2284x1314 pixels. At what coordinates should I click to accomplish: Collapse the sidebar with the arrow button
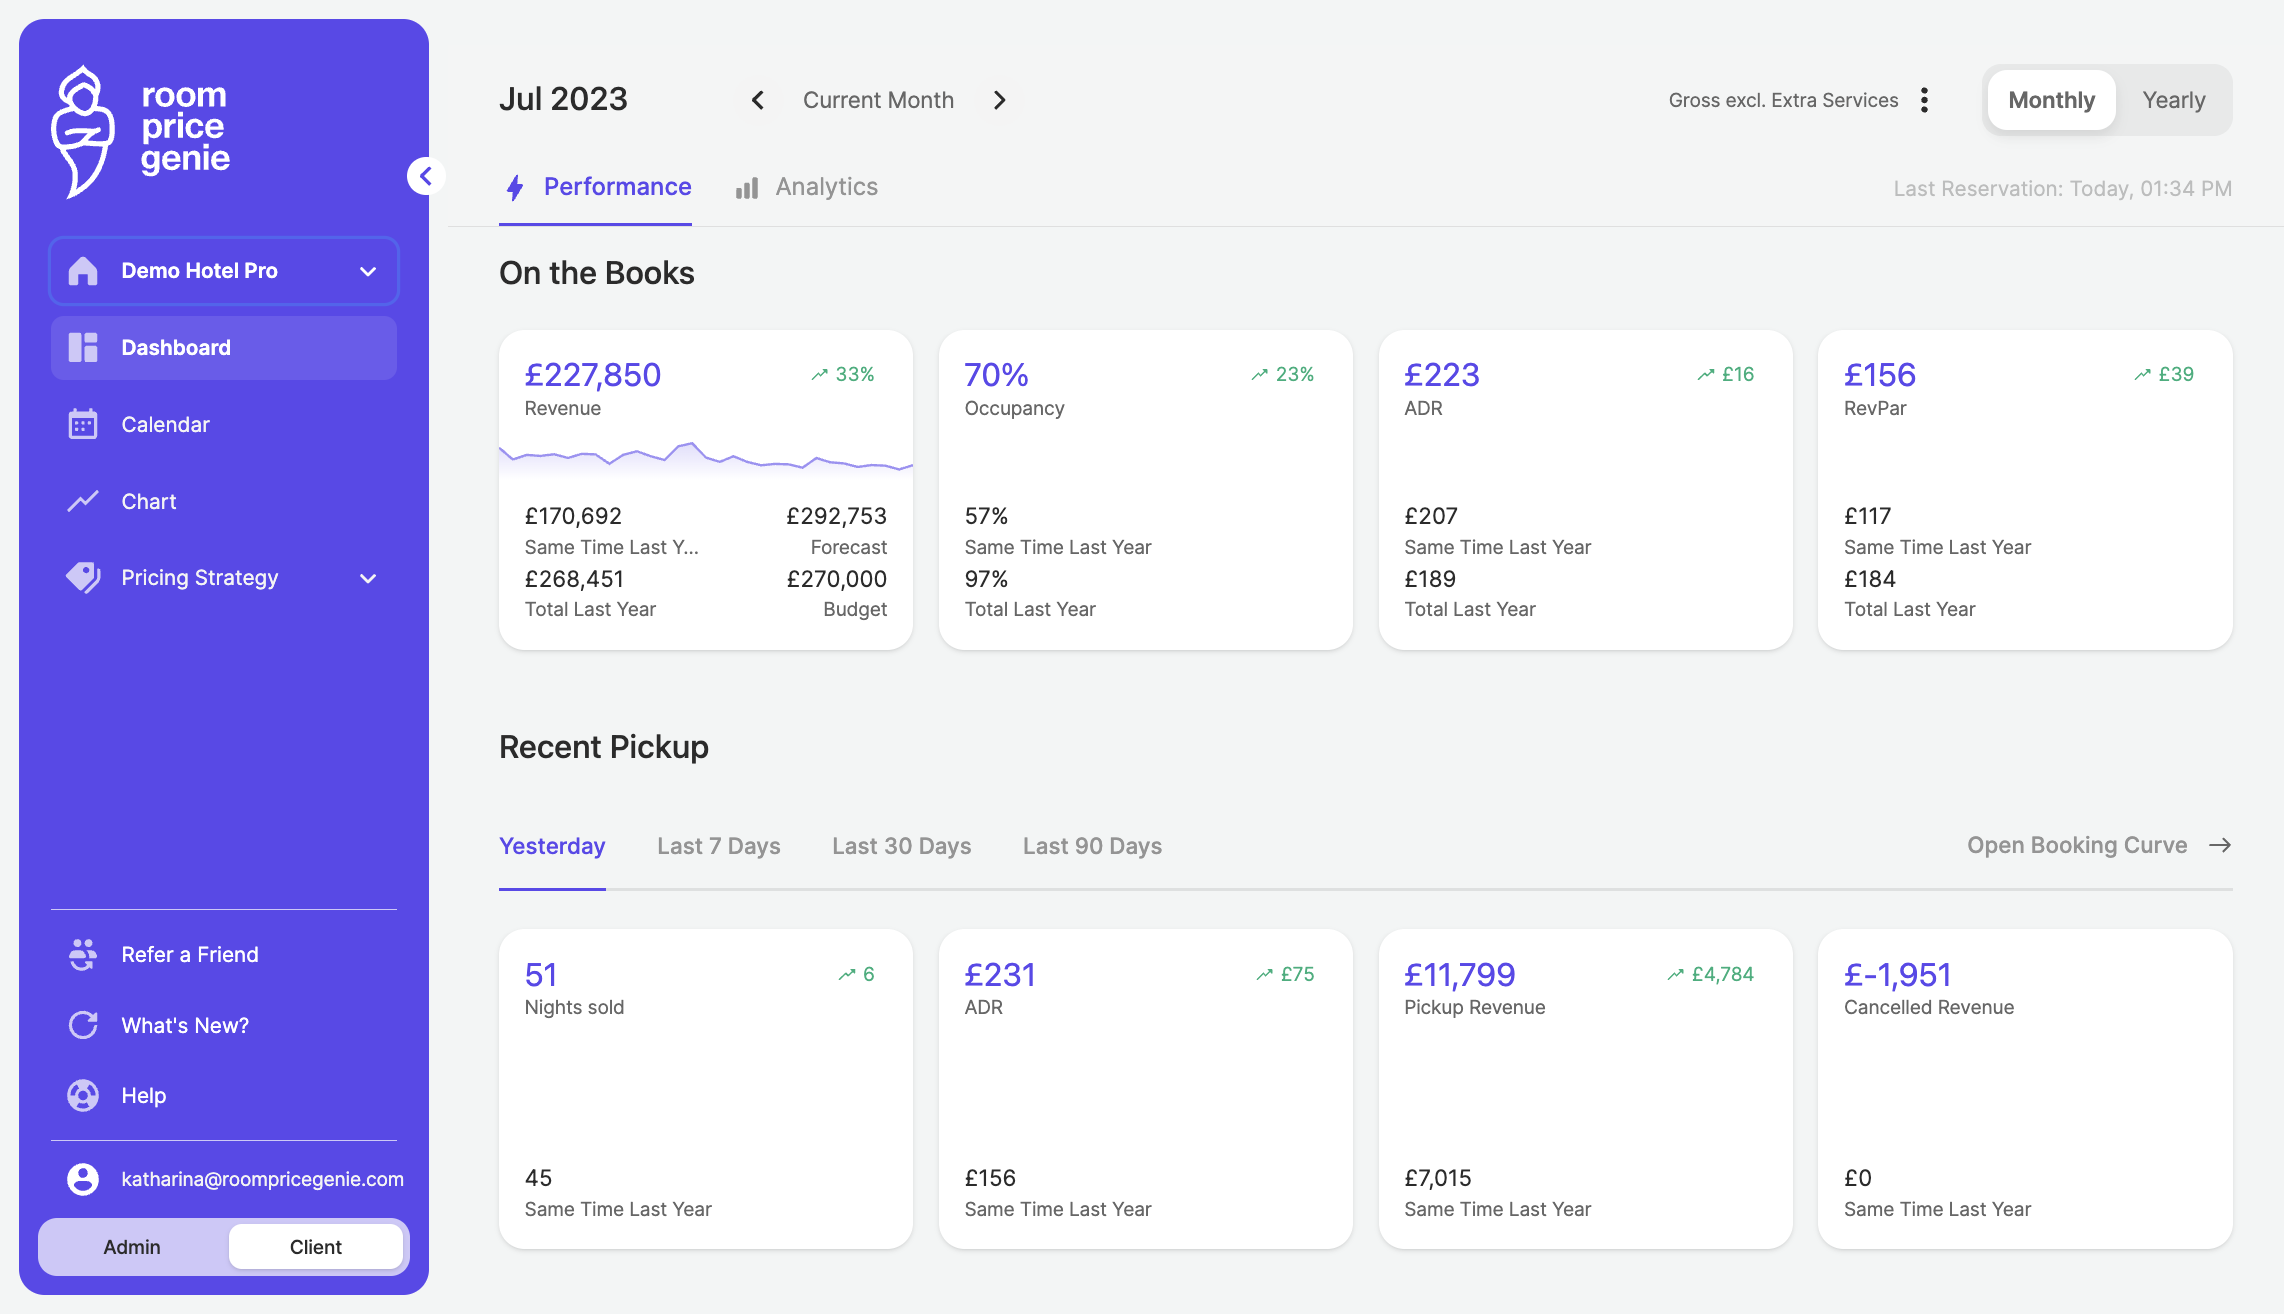click(426, 176)
